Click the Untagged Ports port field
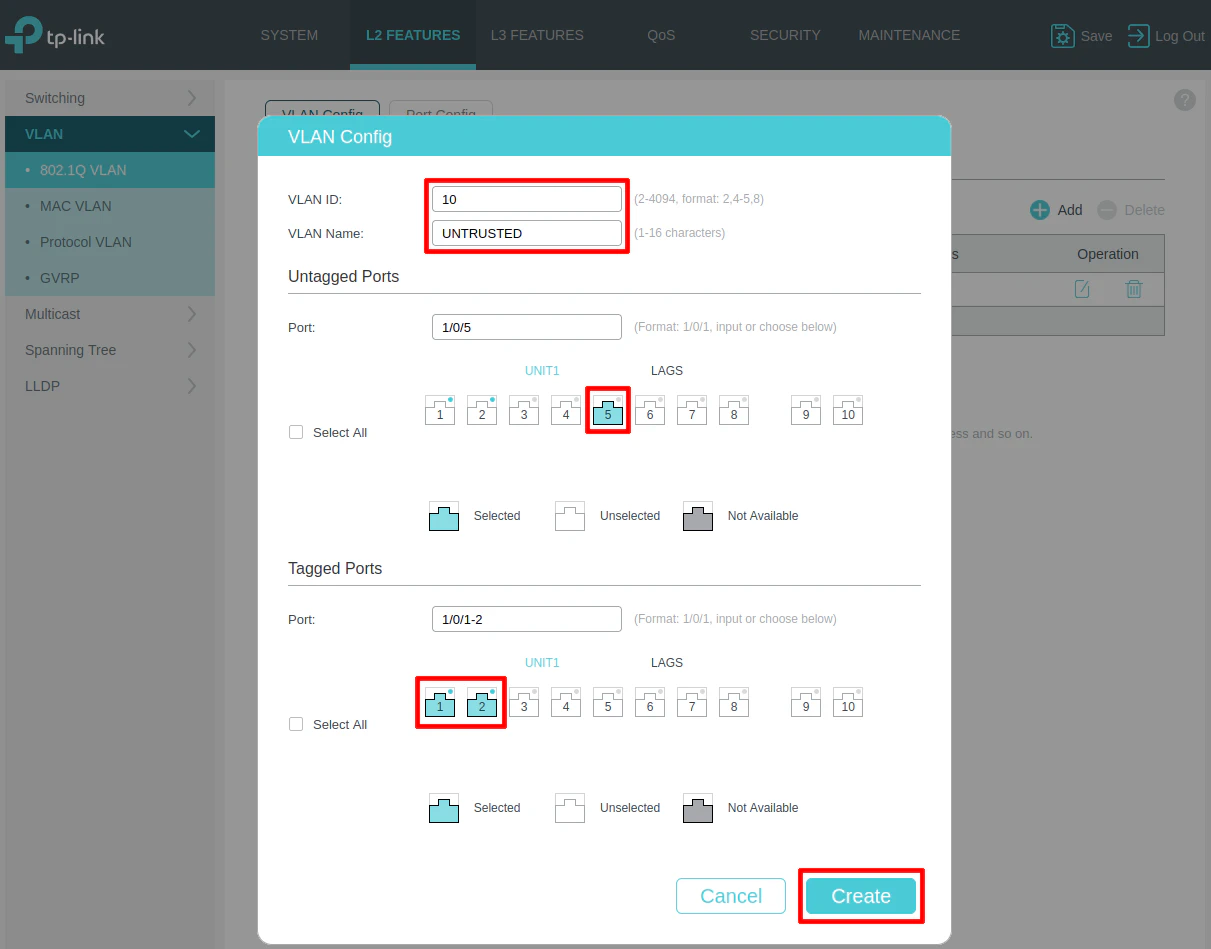 click(527, 327)
